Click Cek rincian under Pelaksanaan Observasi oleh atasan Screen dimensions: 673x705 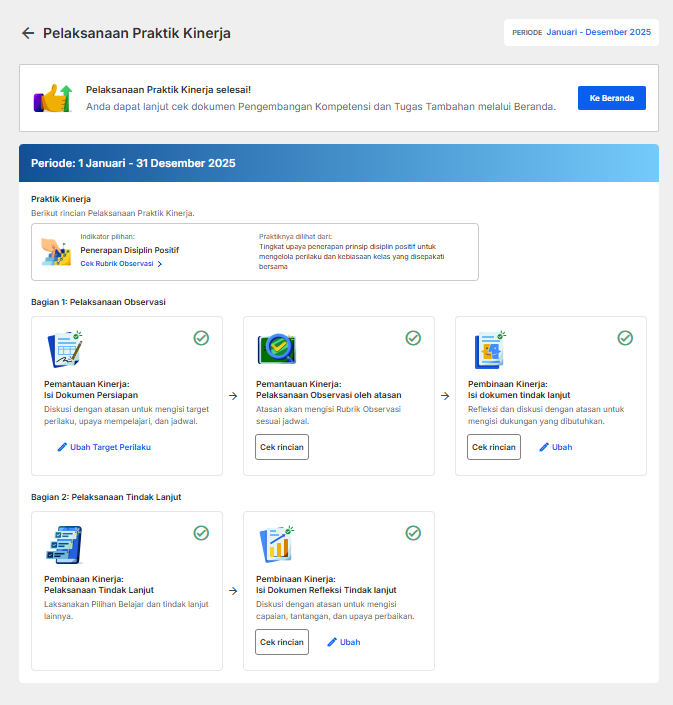pos(282,447)
